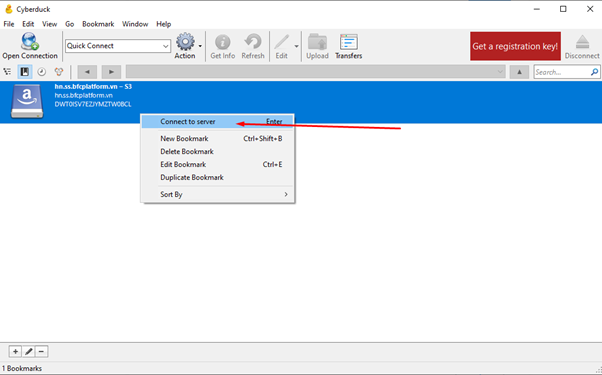Screen dimensions: 602x375
Task: Click the Cyberduck duck title icon
Action: [x=8, y=9]
